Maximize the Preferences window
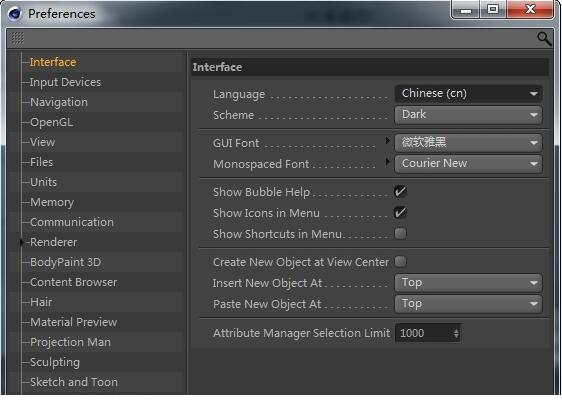The image size is (562, 410). click(x=493, y=9)
